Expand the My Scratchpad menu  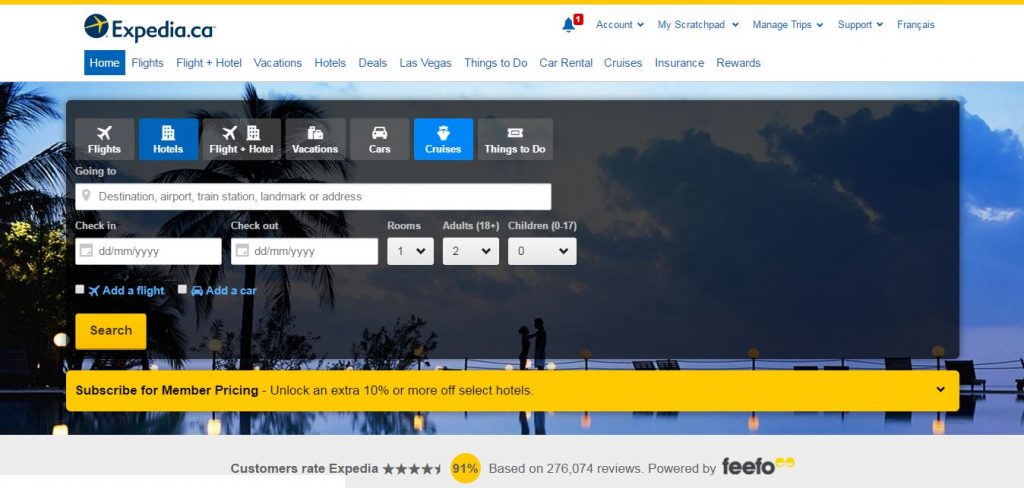point(698,25)
